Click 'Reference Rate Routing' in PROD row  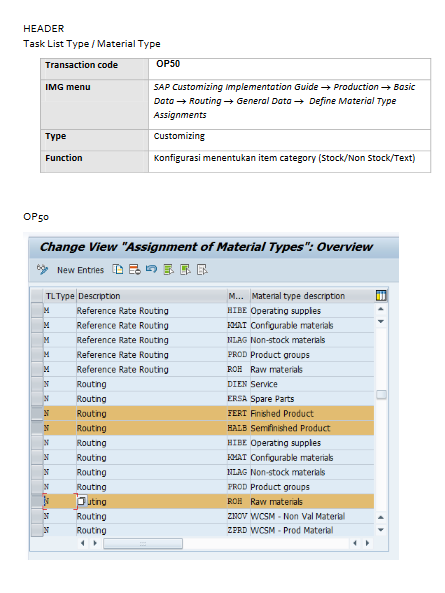151,355
